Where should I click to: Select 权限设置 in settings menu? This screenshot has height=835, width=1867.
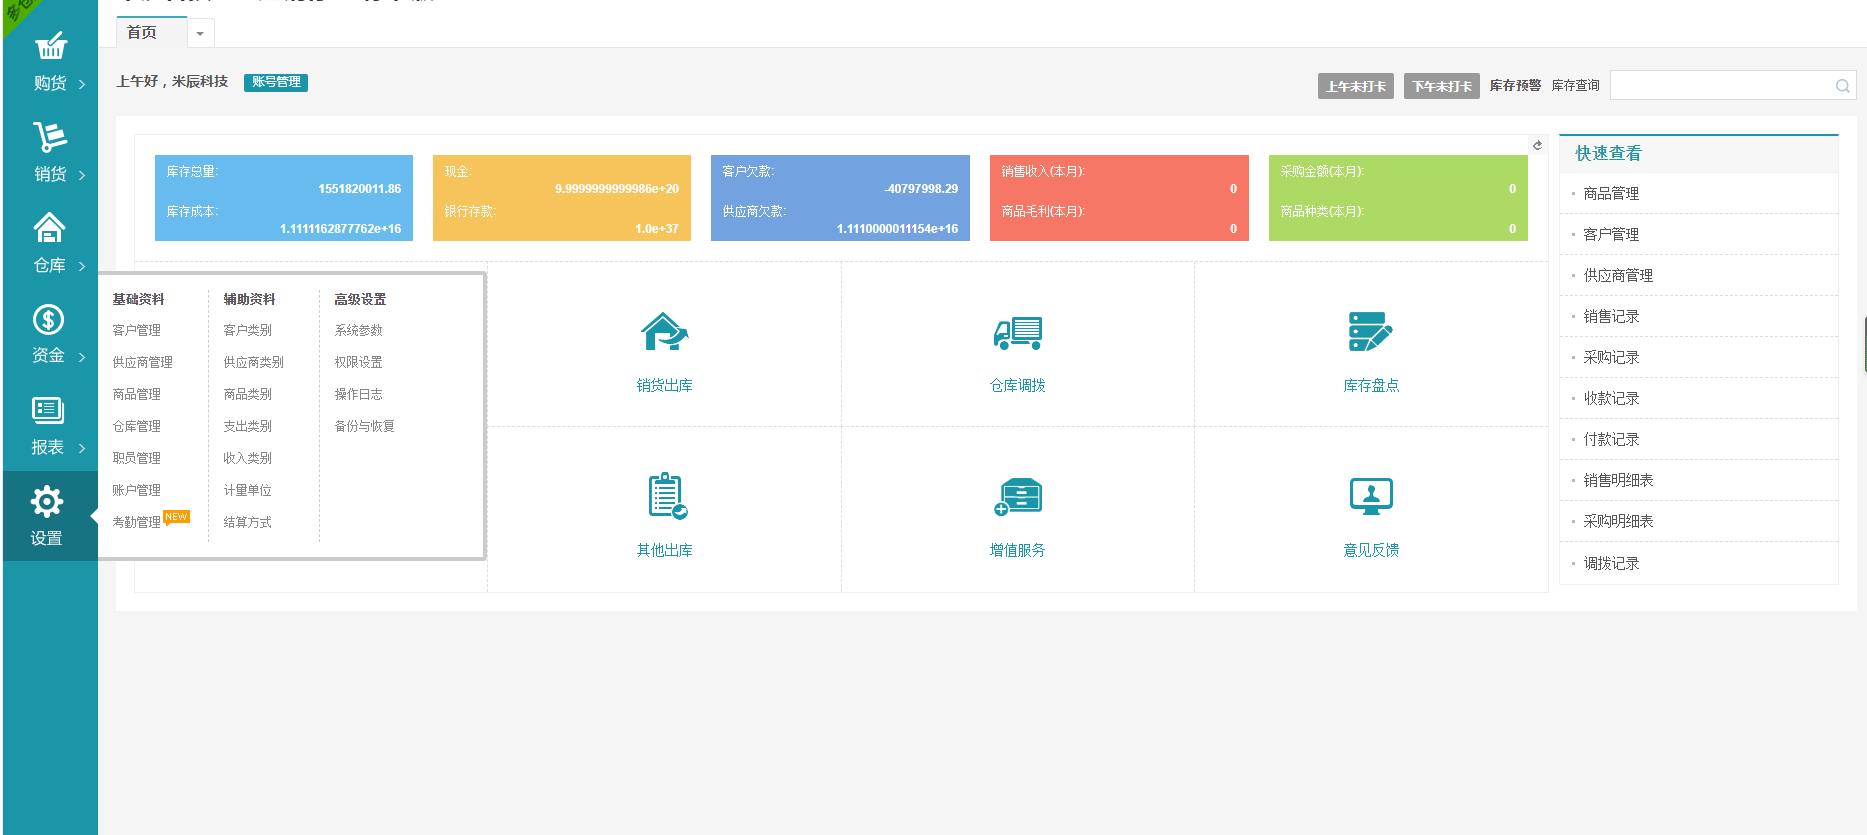click(x=358, y=362)
